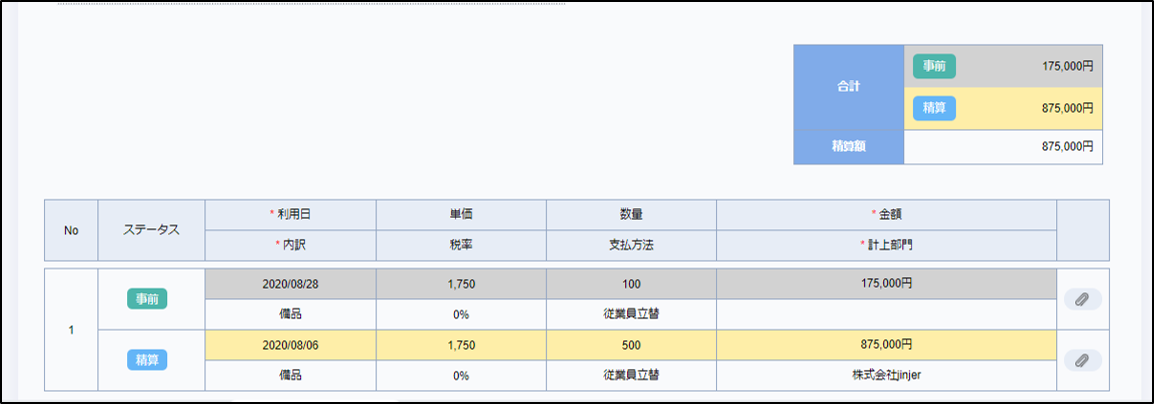Click the 数量 500 cell
This screenshot has width=1154, height=404.
(630, 344)
